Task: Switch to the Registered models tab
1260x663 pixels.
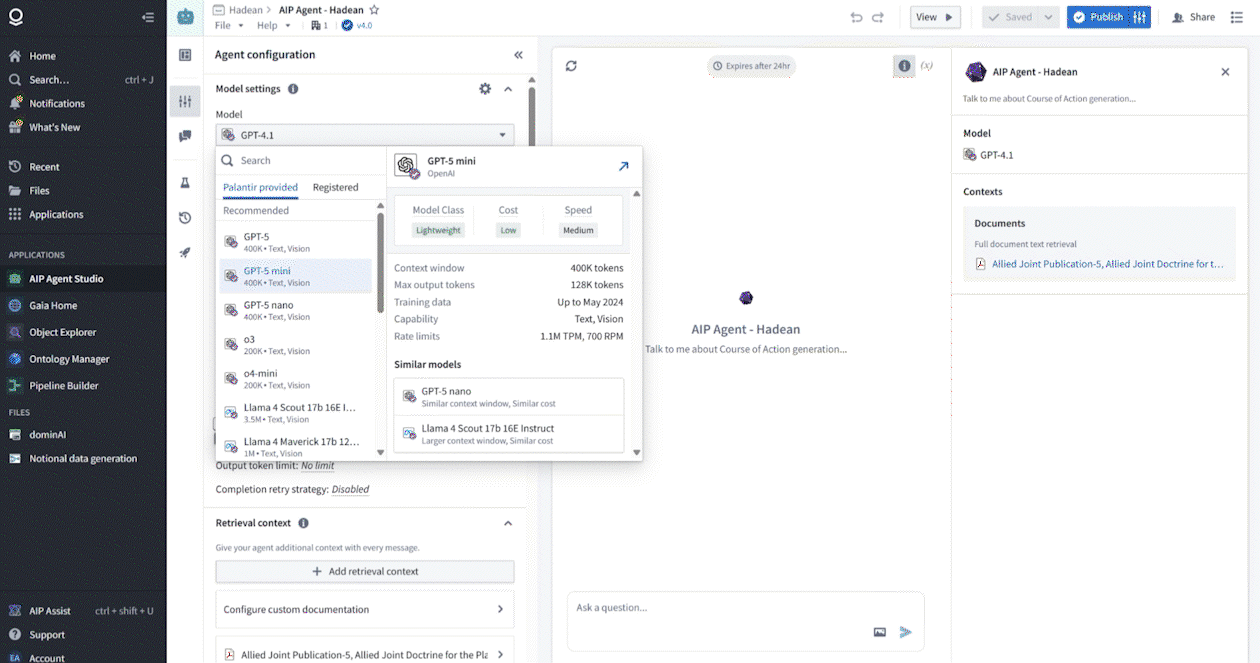Action: point(335,187)
